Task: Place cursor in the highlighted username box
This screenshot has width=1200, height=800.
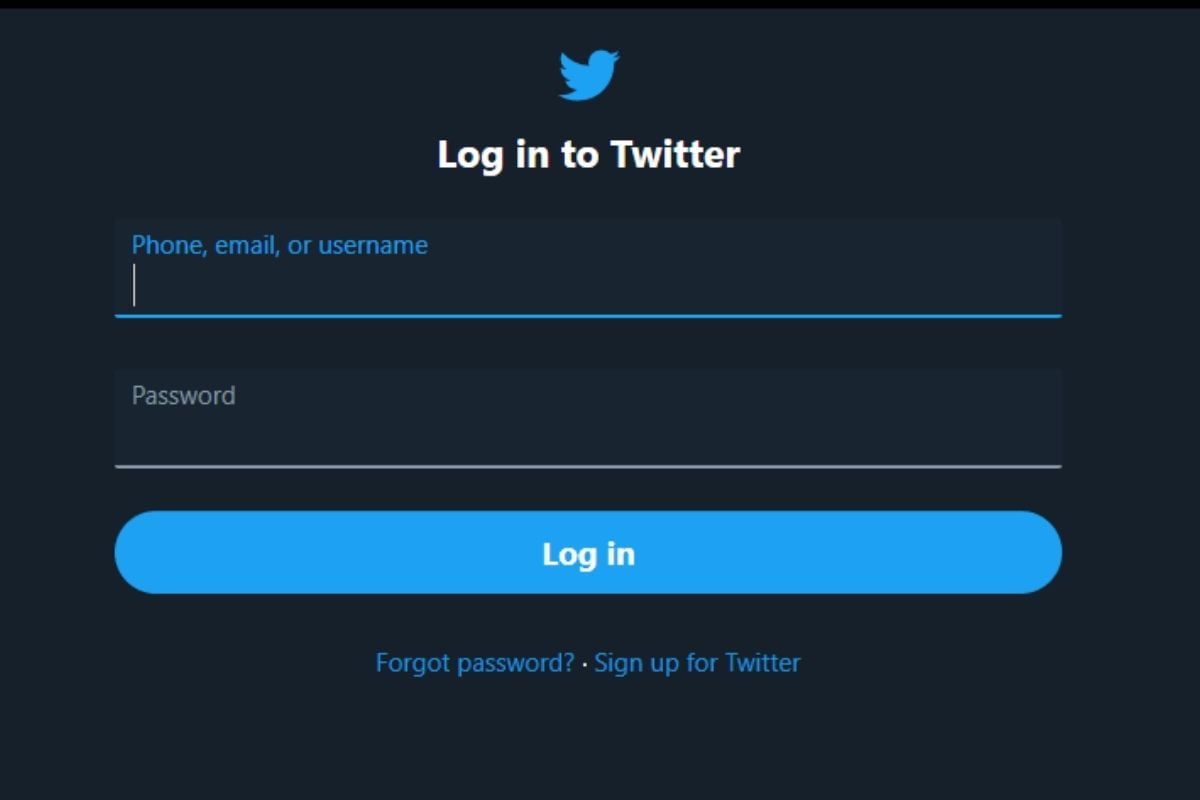Action: (x=588, y=268)
